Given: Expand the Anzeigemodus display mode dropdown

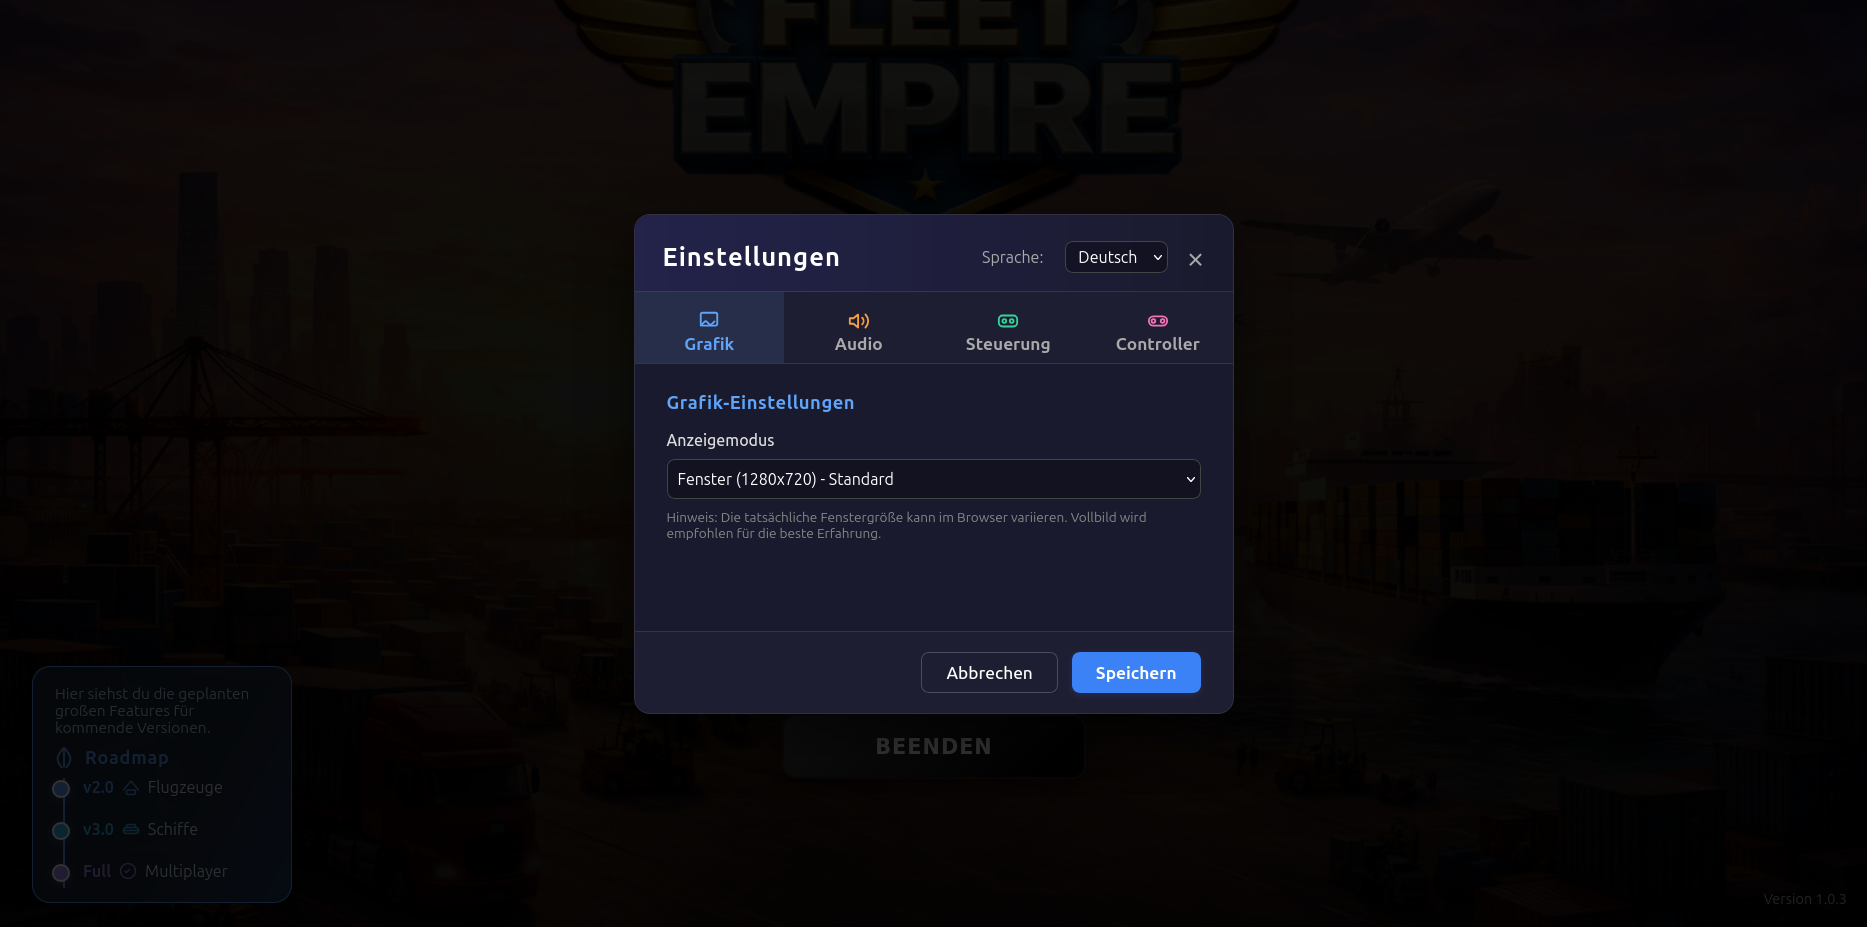Looking at the screenshot, I should tap(933, 479).
